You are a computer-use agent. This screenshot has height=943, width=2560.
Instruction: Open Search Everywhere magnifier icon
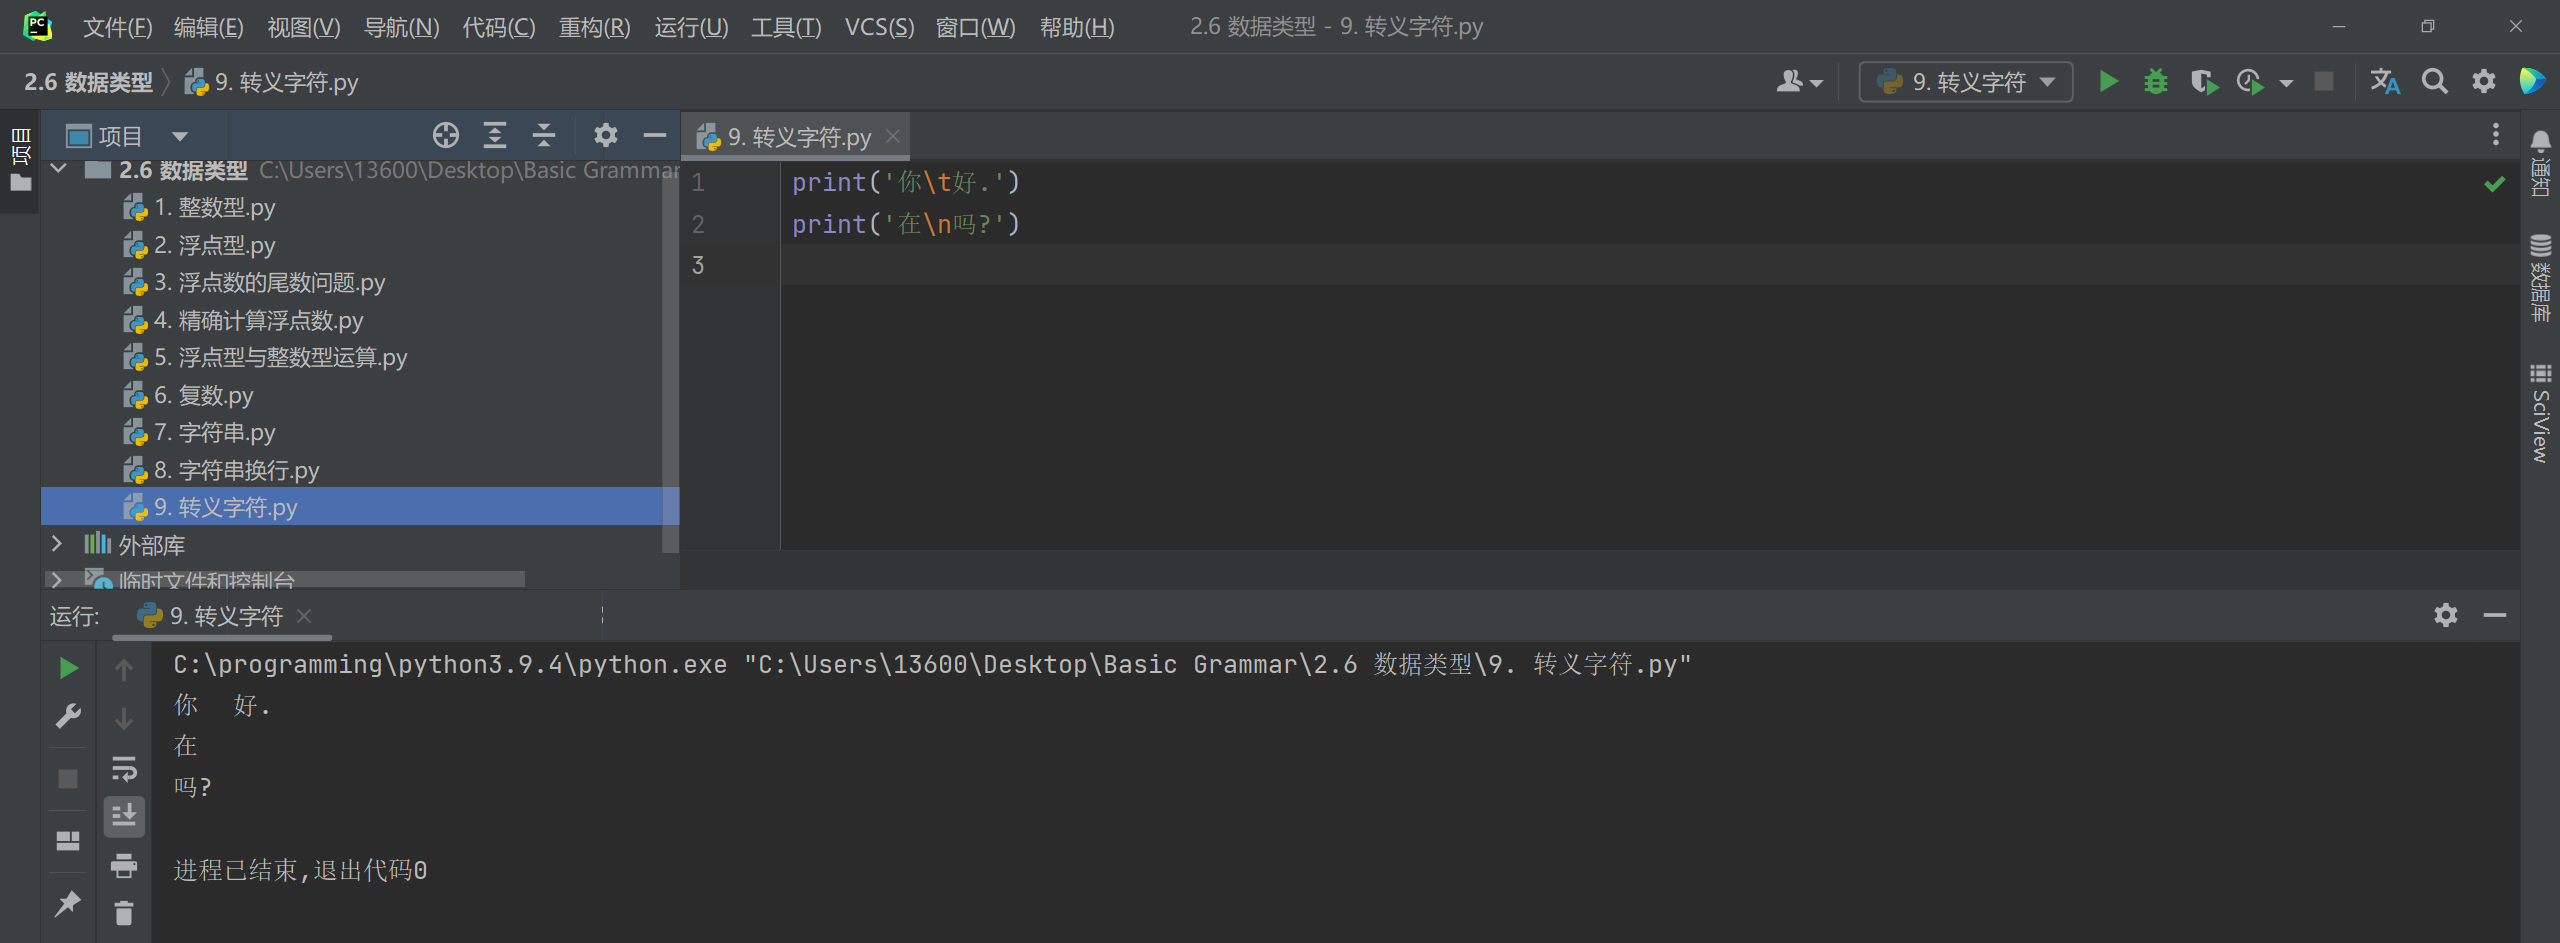tap(2435, 81)
